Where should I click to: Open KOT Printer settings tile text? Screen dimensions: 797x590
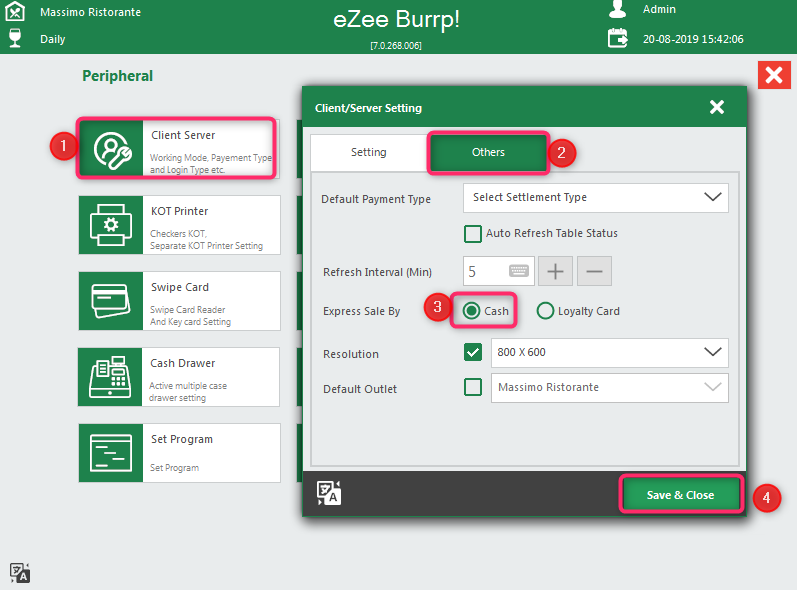click(x=211, y=225)
